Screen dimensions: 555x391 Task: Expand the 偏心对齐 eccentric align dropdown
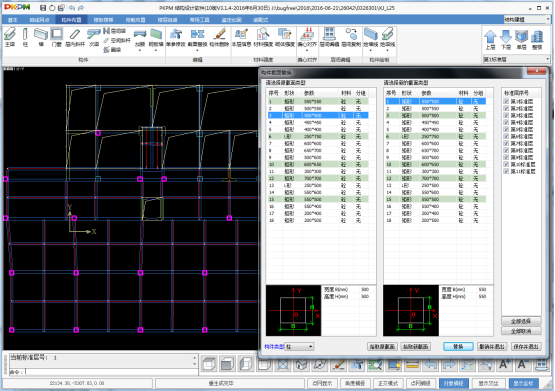307,51
